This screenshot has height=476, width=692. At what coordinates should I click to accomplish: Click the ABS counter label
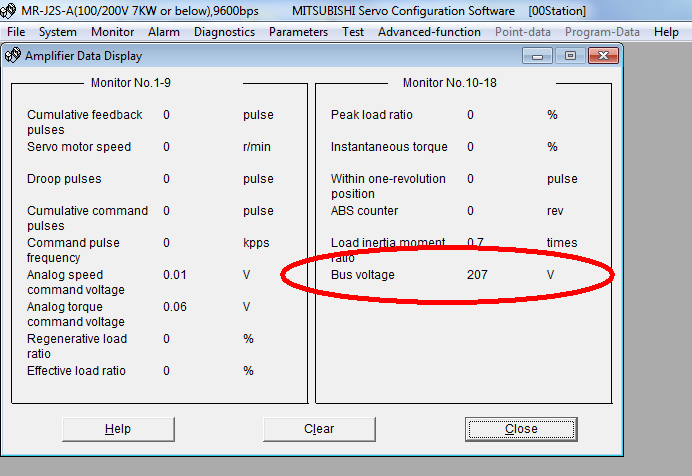(x=365, y=211)
